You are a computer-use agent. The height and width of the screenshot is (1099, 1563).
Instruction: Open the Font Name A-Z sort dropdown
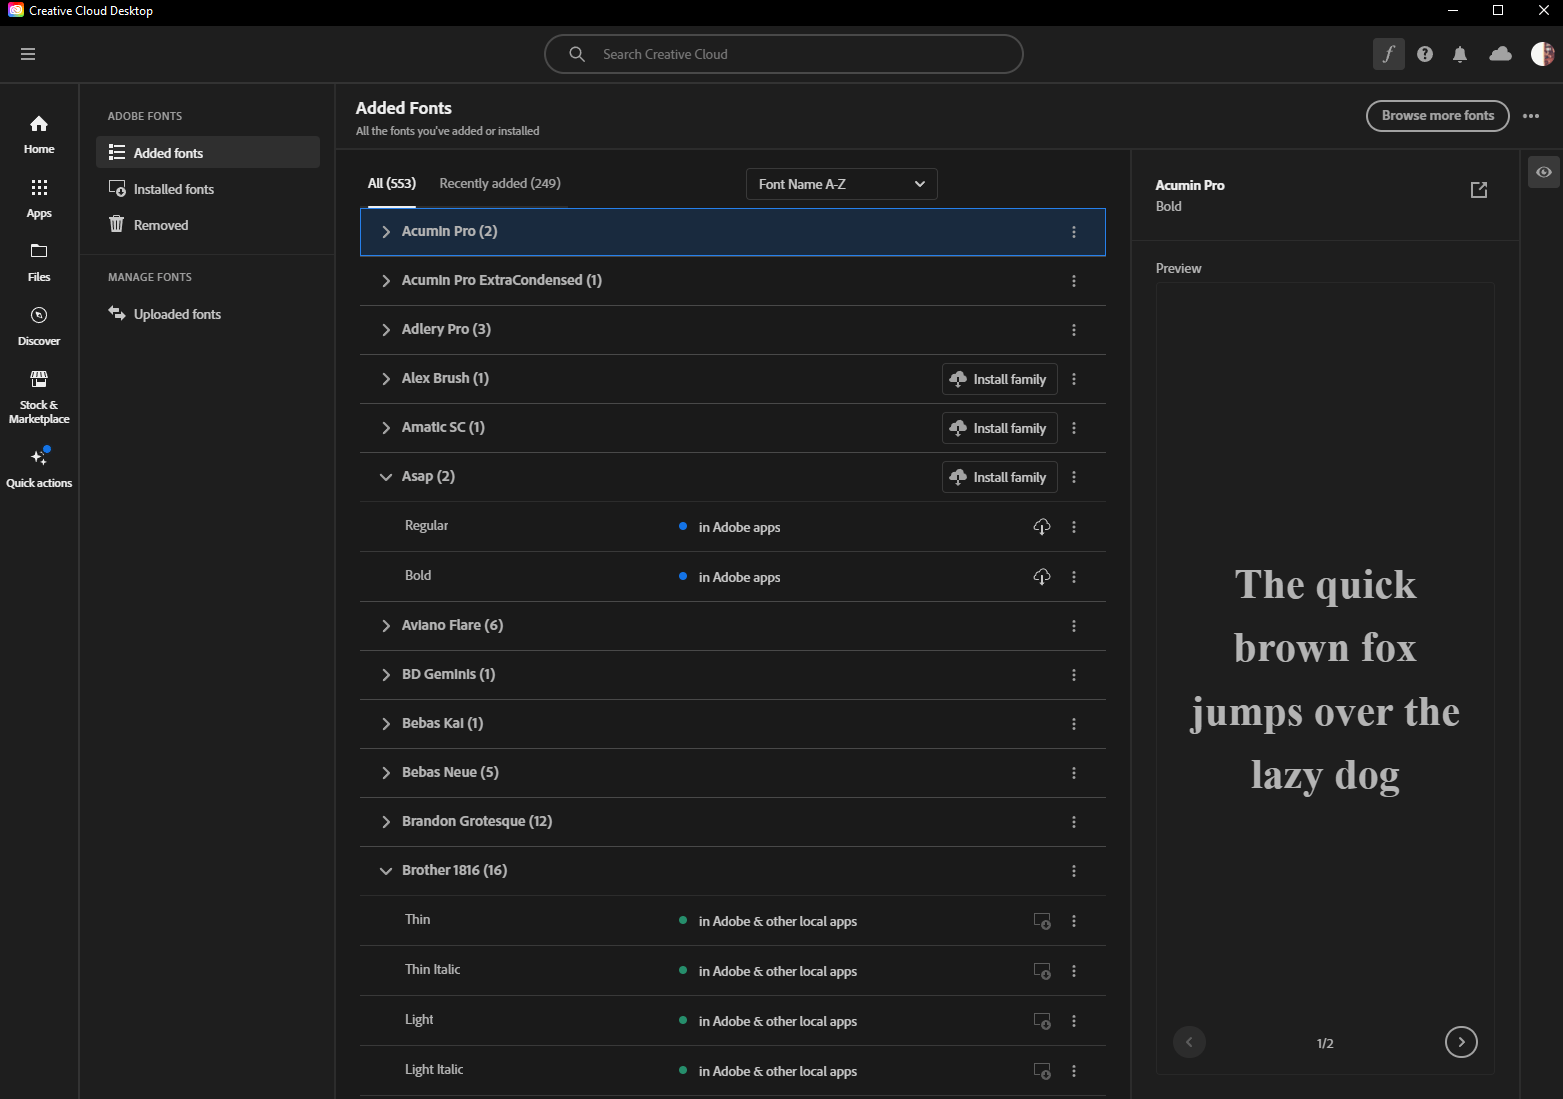click(840, 184)
